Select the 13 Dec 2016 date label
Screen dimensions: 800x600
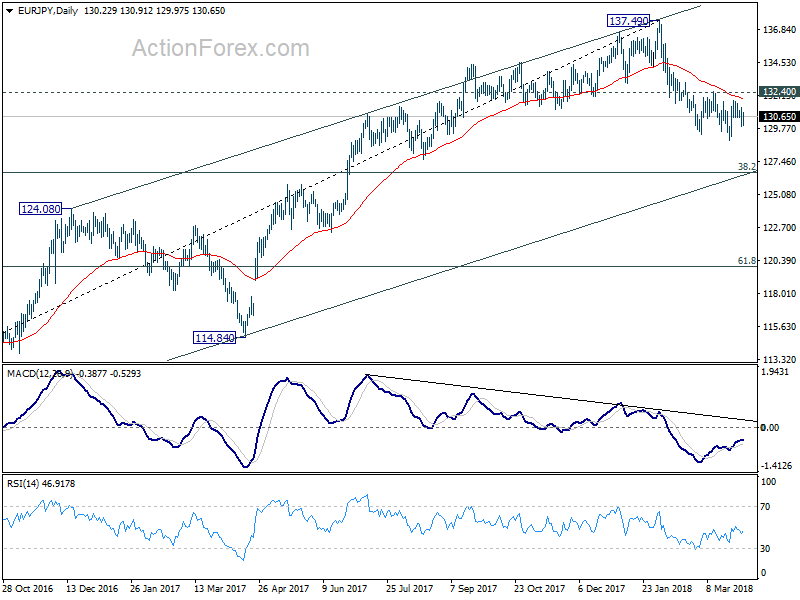[92, 589]
